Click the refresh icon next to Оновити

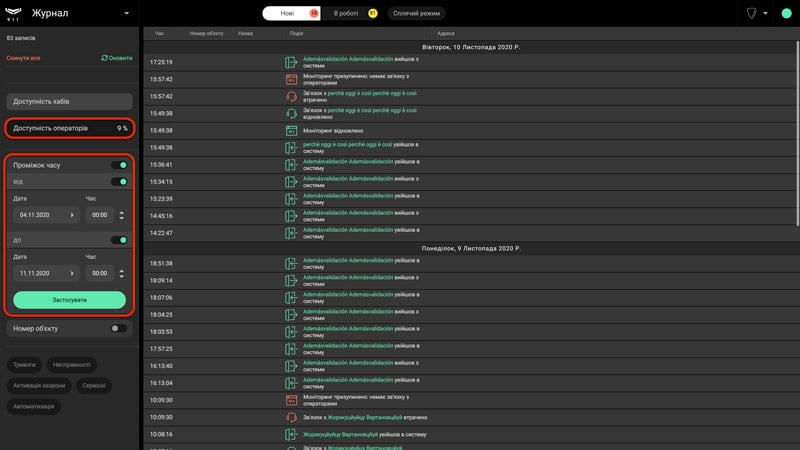[105, 58]
